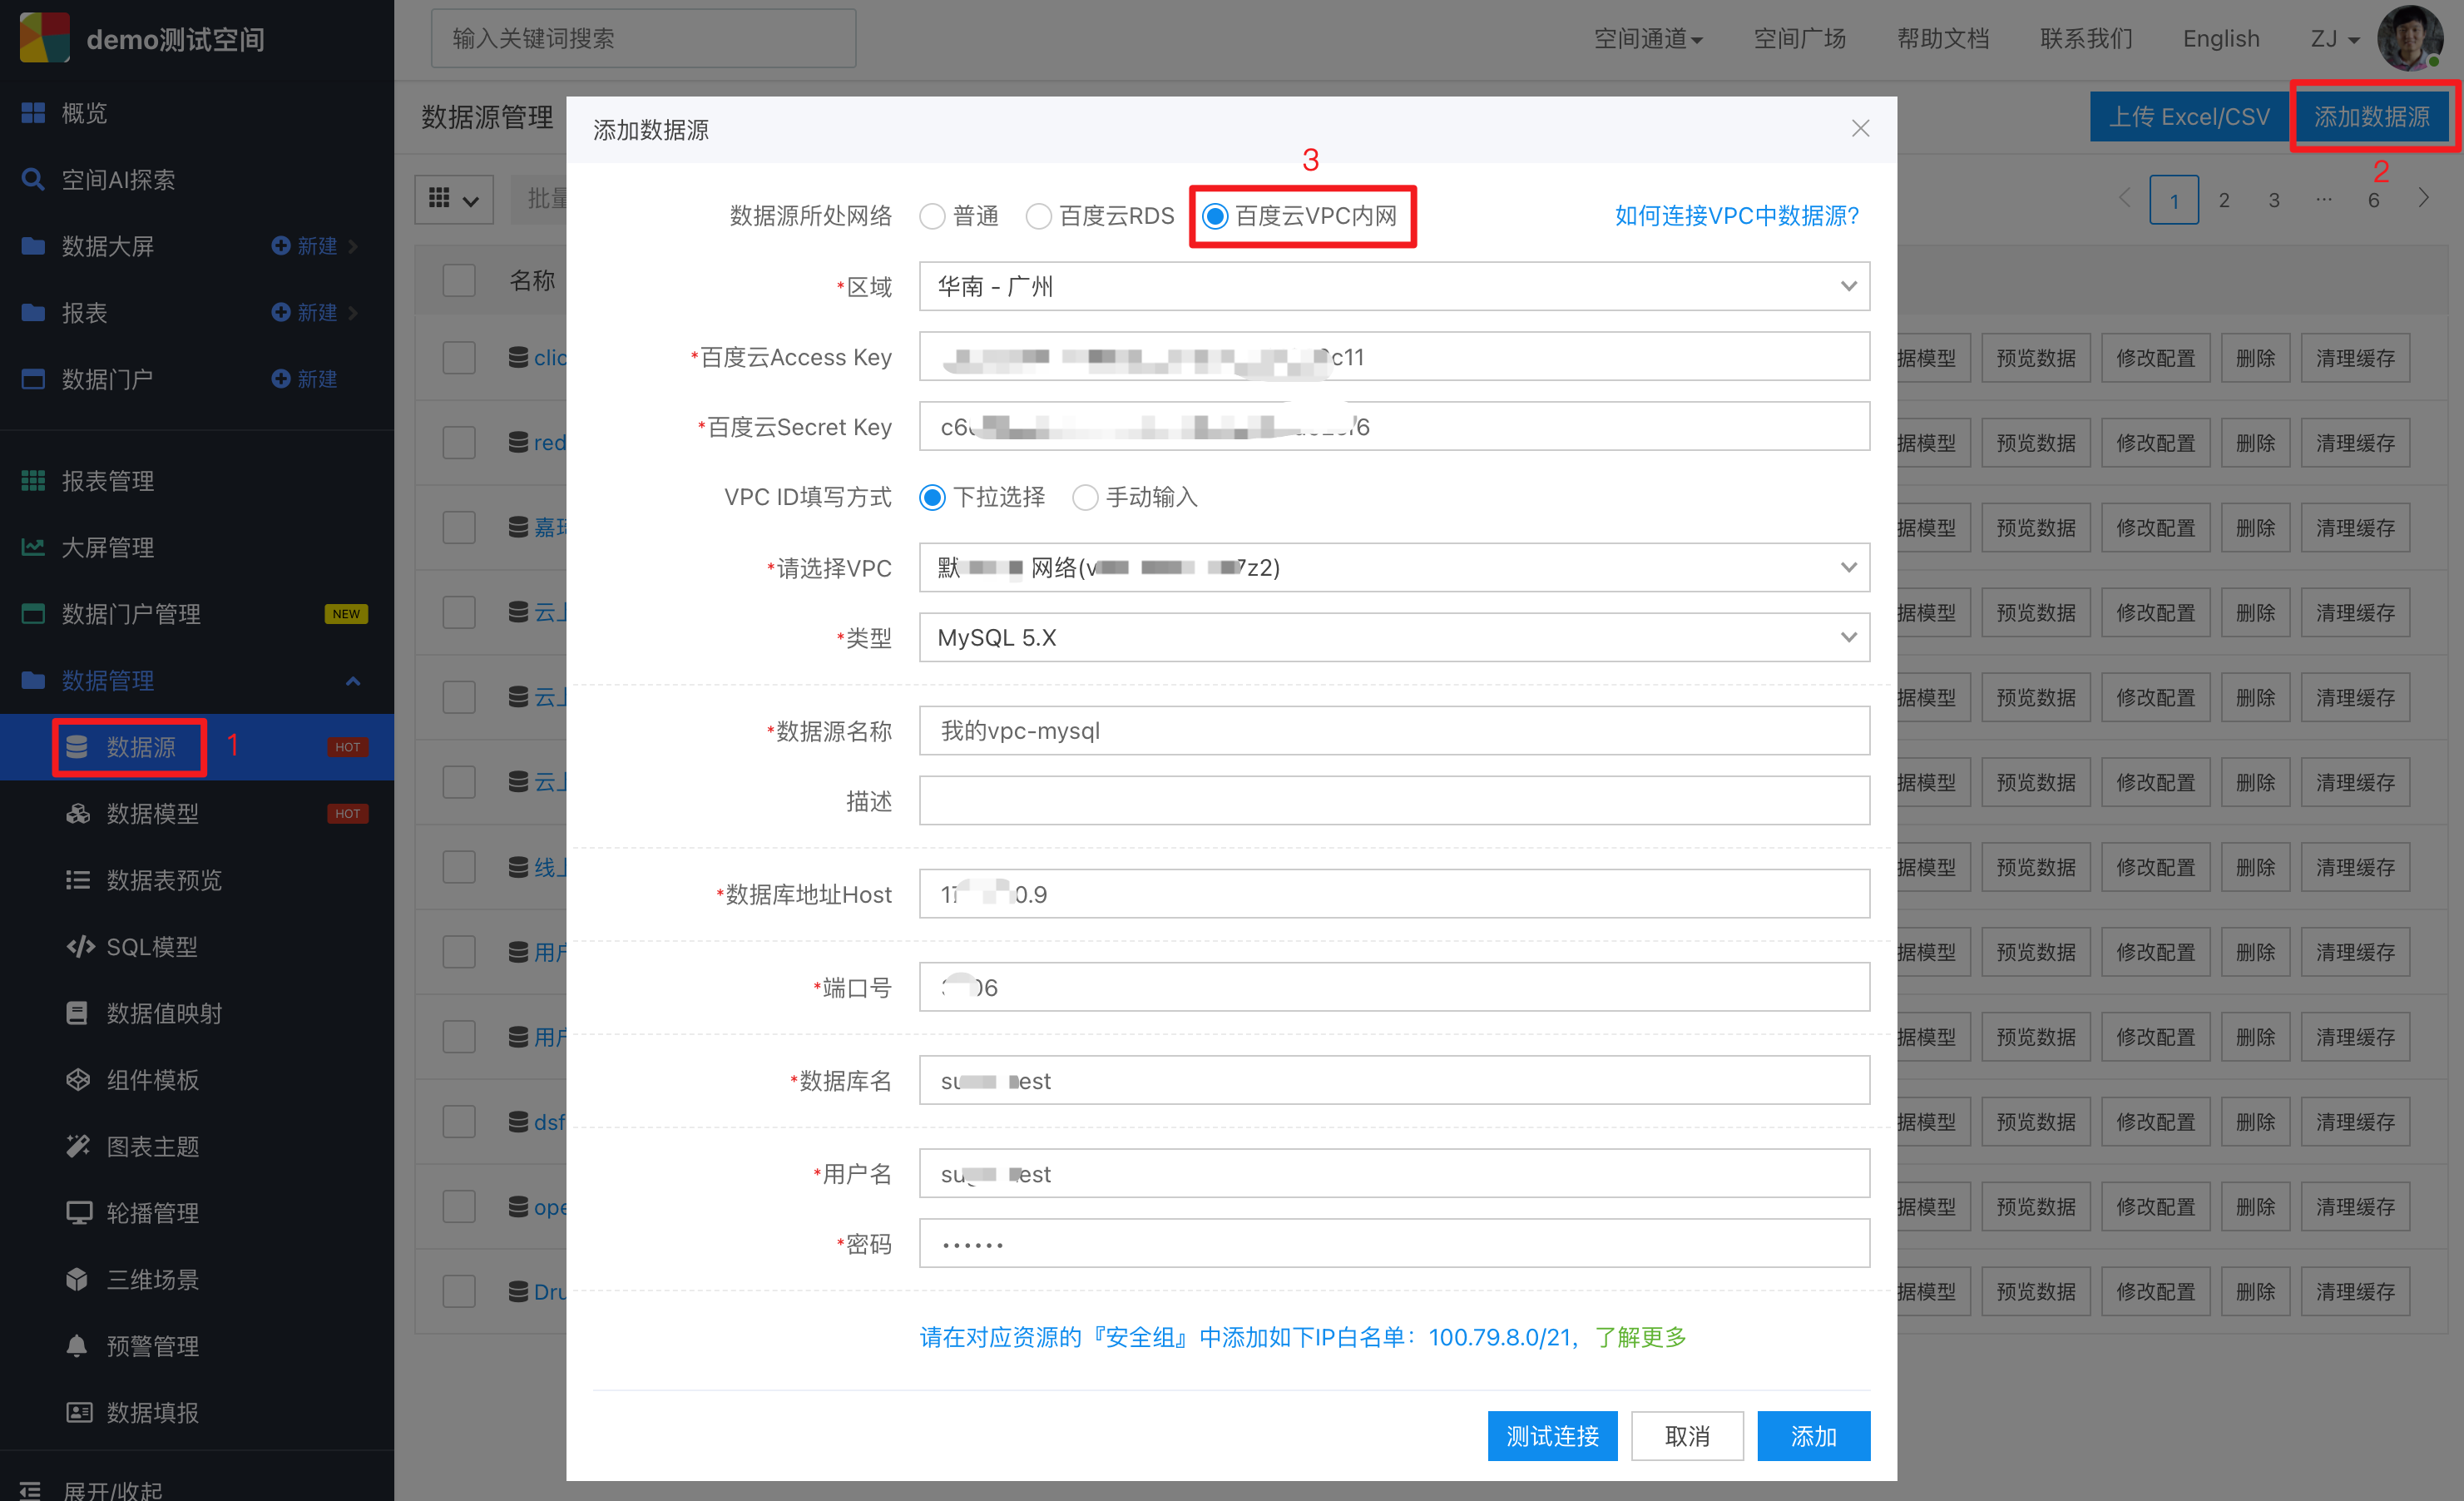
Task: Focus the 密码 password field
Action: coord(1394,1244)
